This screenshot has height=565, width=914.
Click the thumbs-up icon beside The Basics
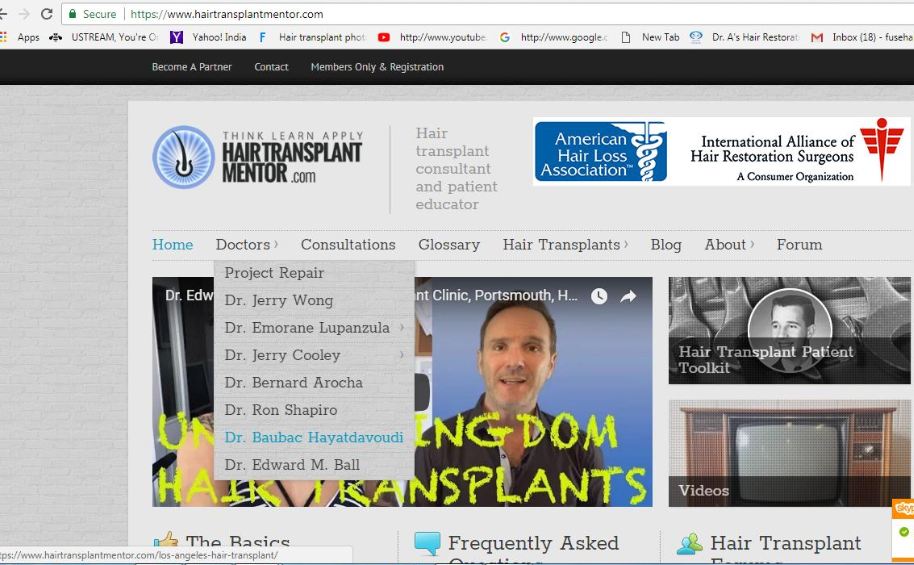point(166,542)
